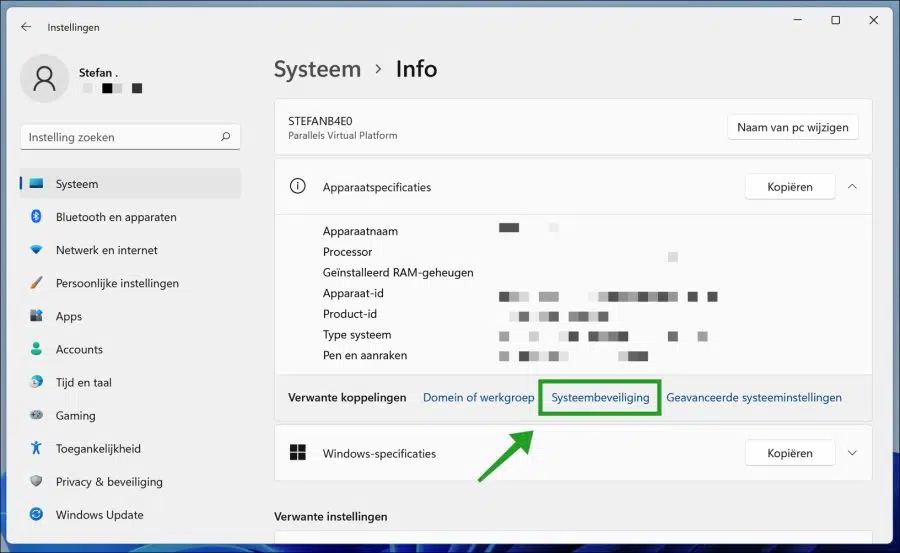Click the Type systeem label
The image size is (900, 553).
click(357, 335)
